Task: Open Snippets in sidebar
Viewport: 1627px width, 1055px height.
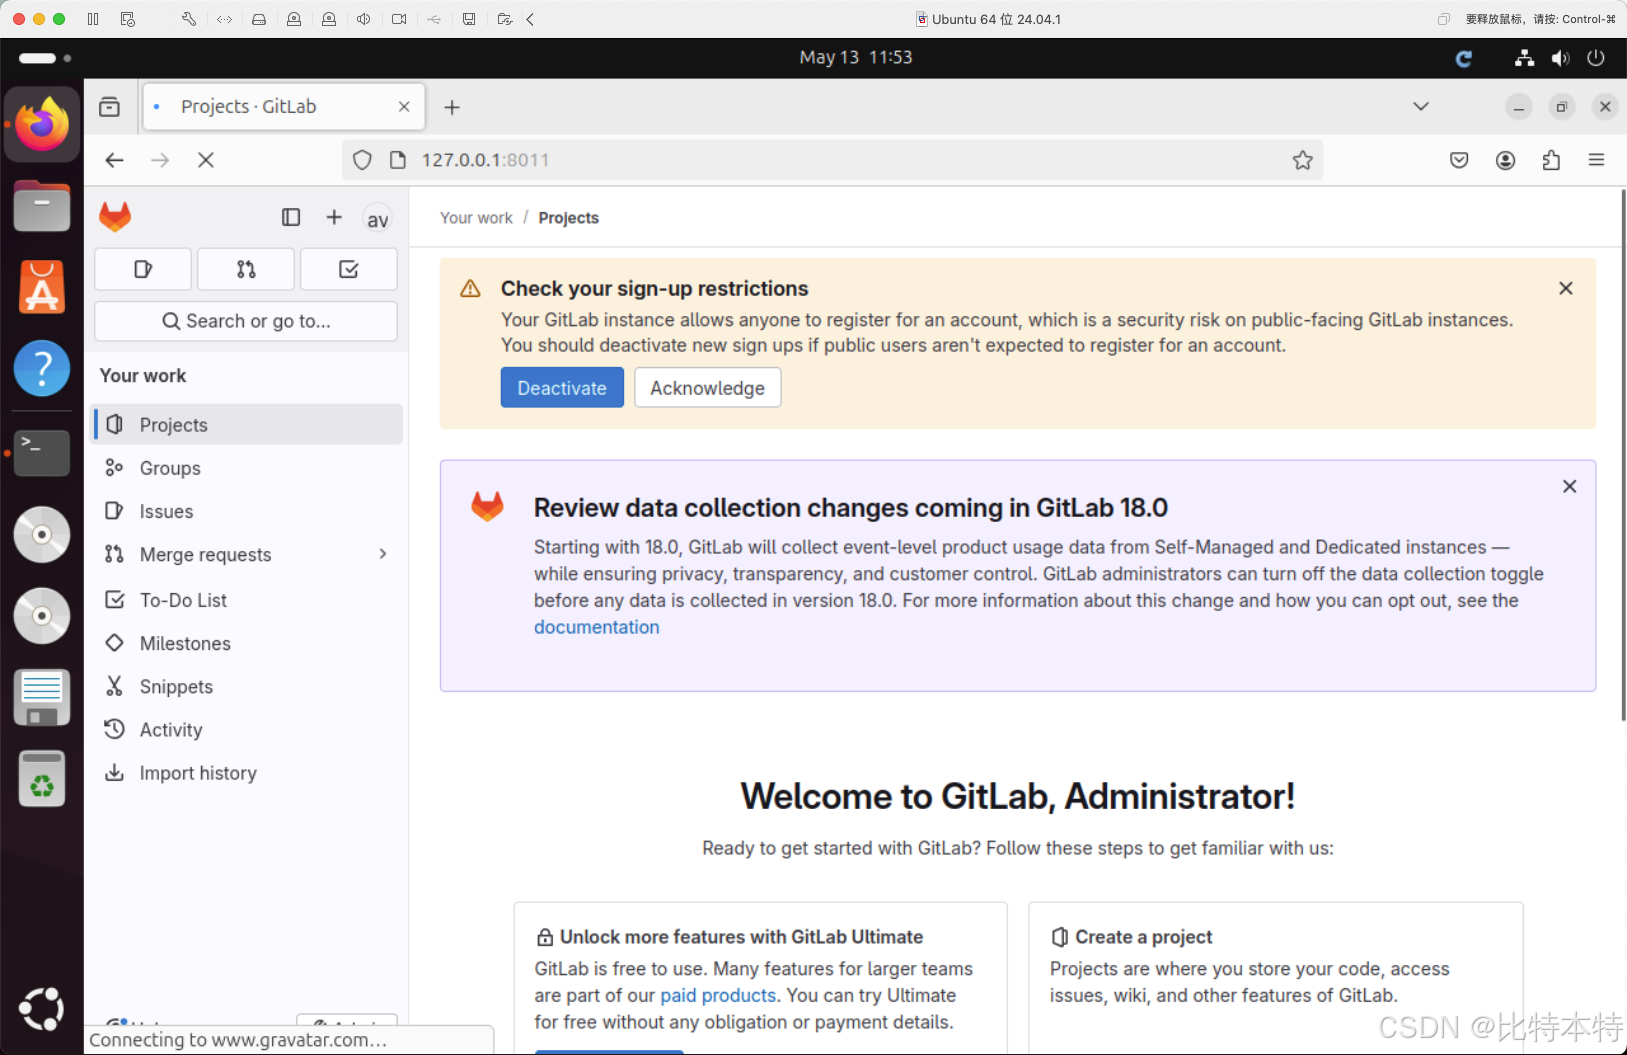Action: click(248, 686)
